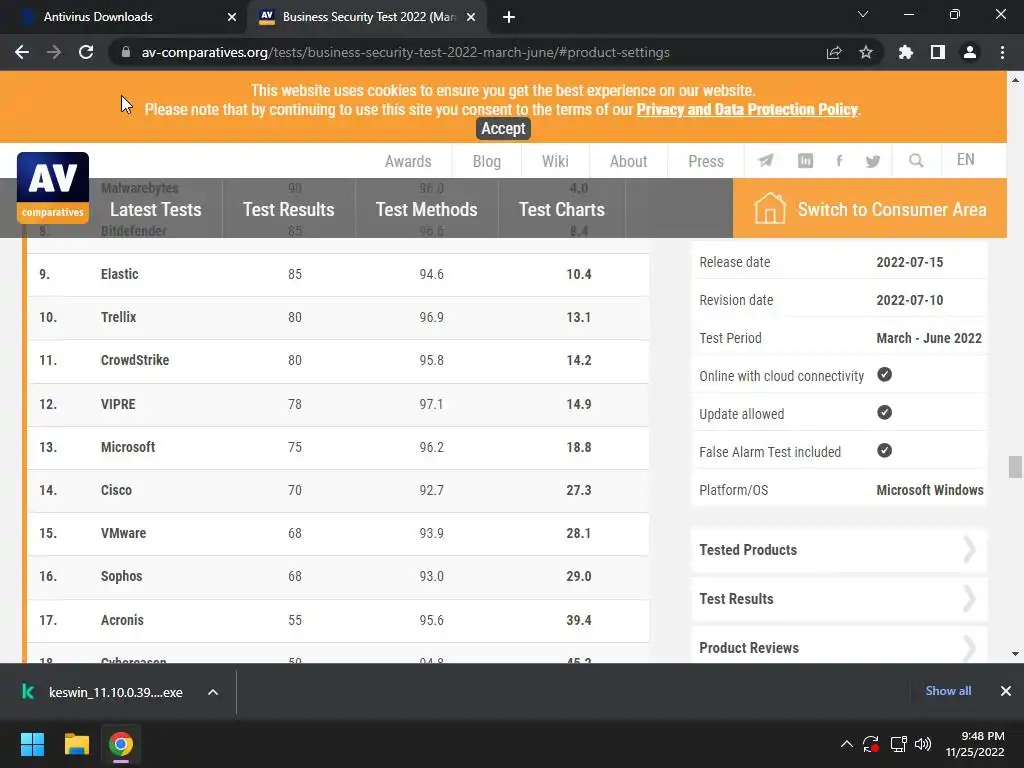
Task: Click the AV Comparatives logo
Action: click(x=53, y=188)
